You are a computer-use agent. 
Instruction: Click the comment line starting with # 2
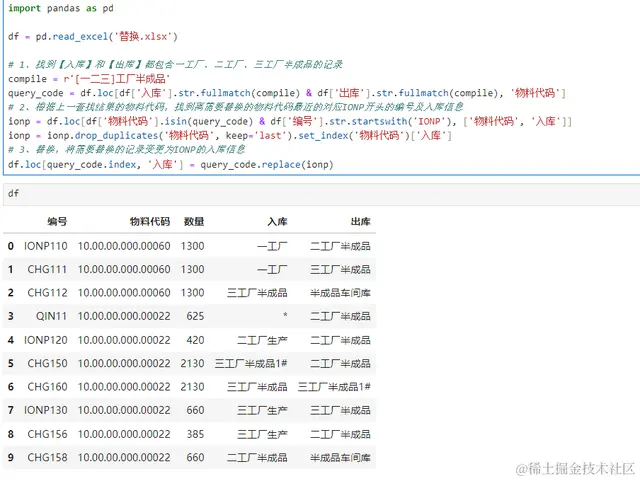tap(236, 107)
